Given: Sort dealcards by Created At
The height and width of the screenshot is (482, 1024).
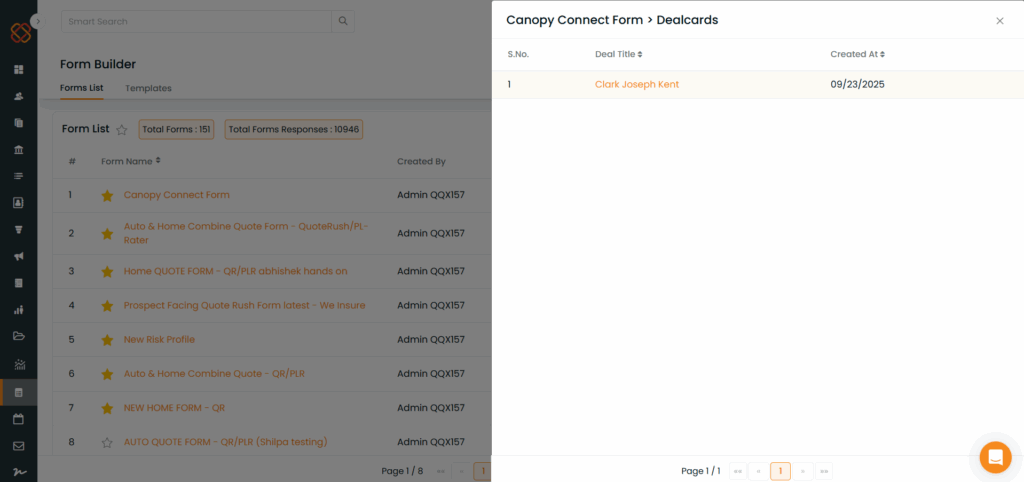Looking at the screenshot, I should tap(857, 54).
